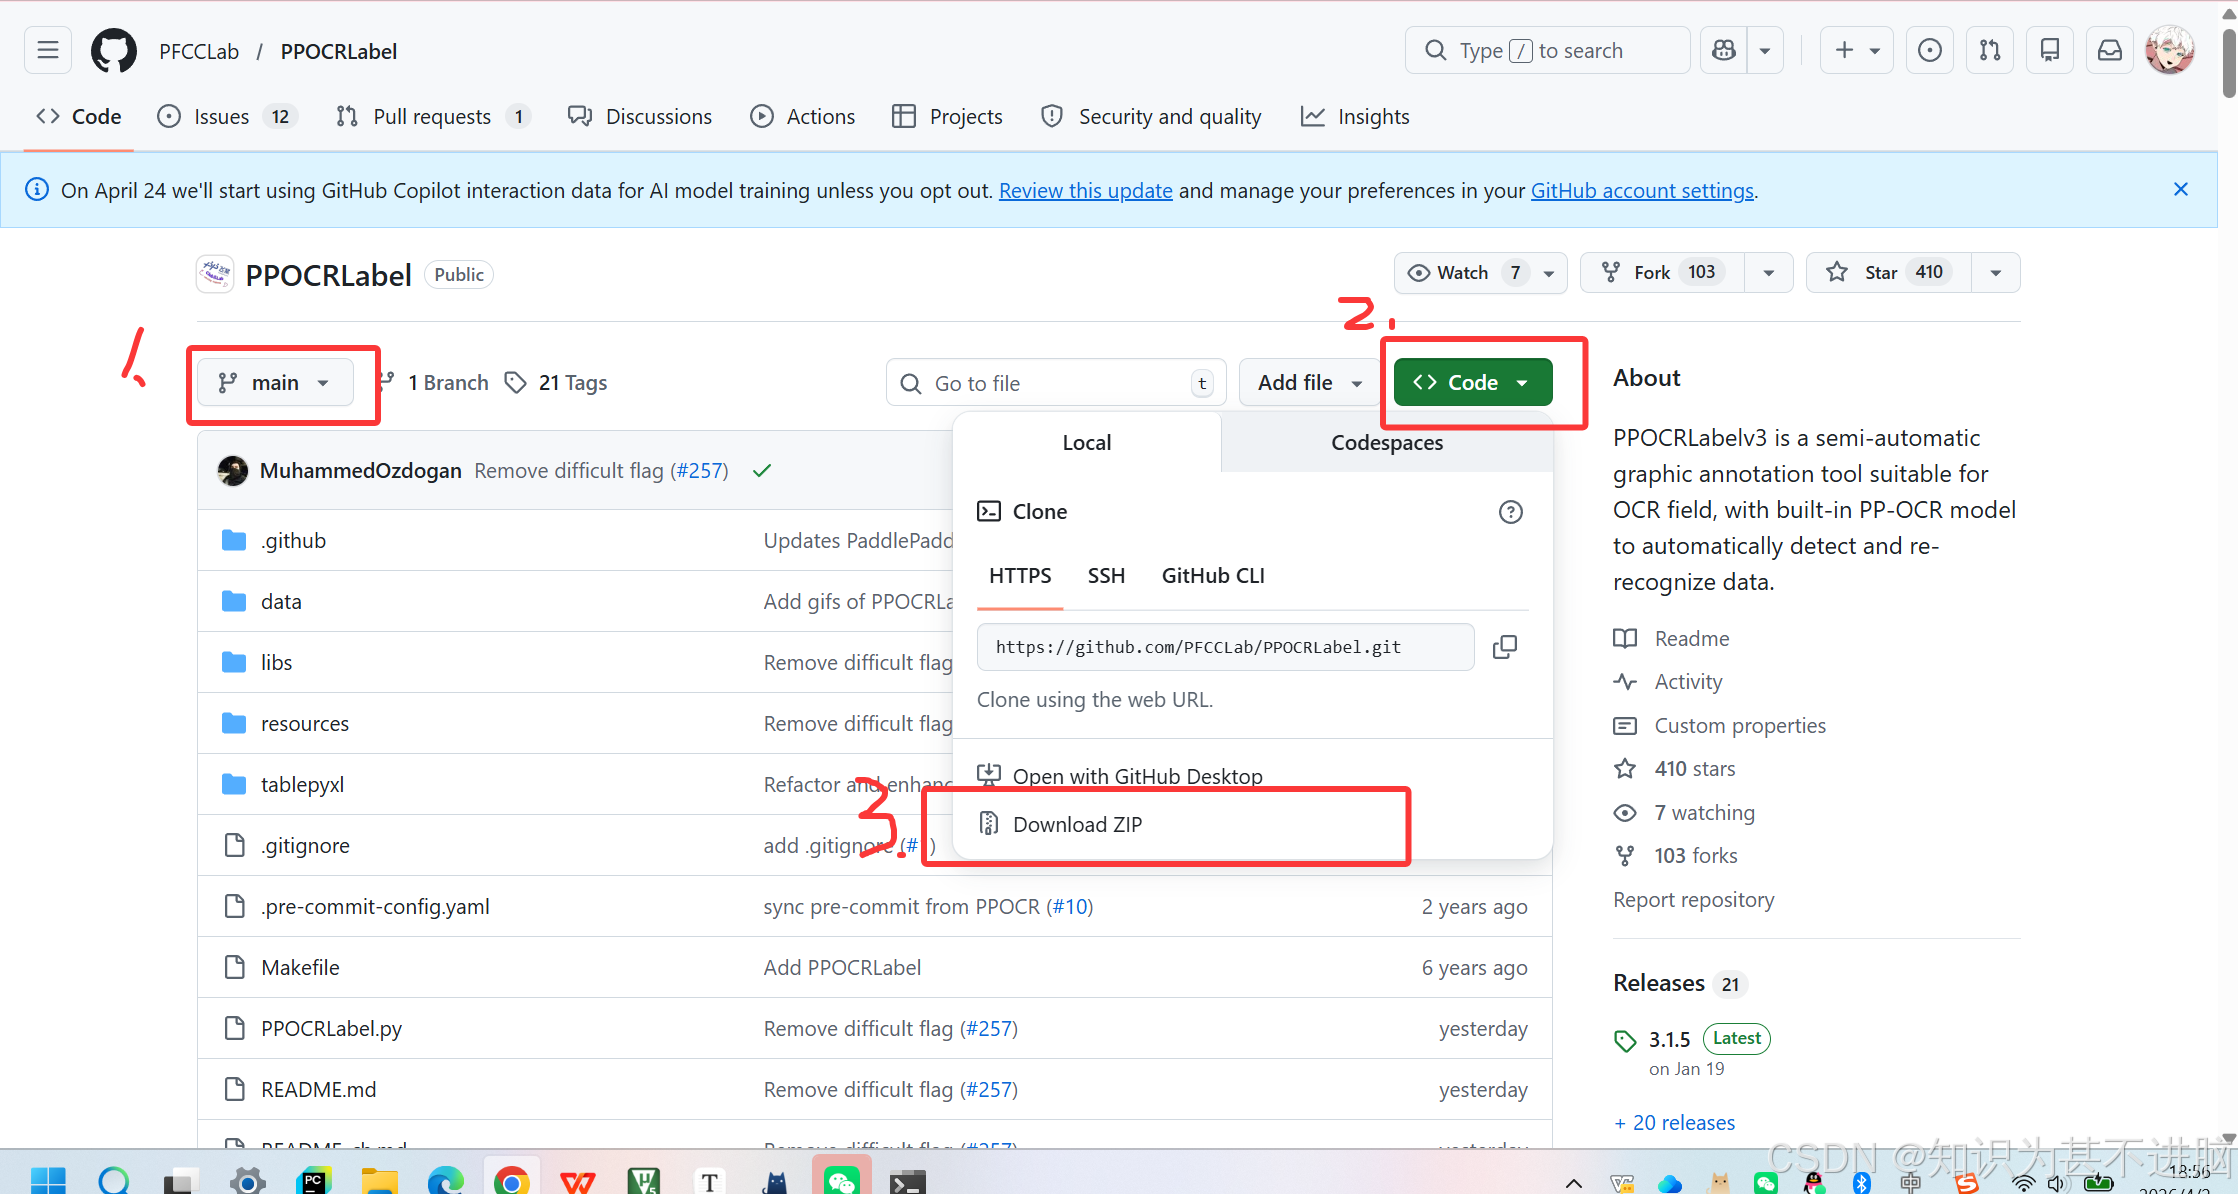Open the terminal from the taskbar

tap(907, 1181)
